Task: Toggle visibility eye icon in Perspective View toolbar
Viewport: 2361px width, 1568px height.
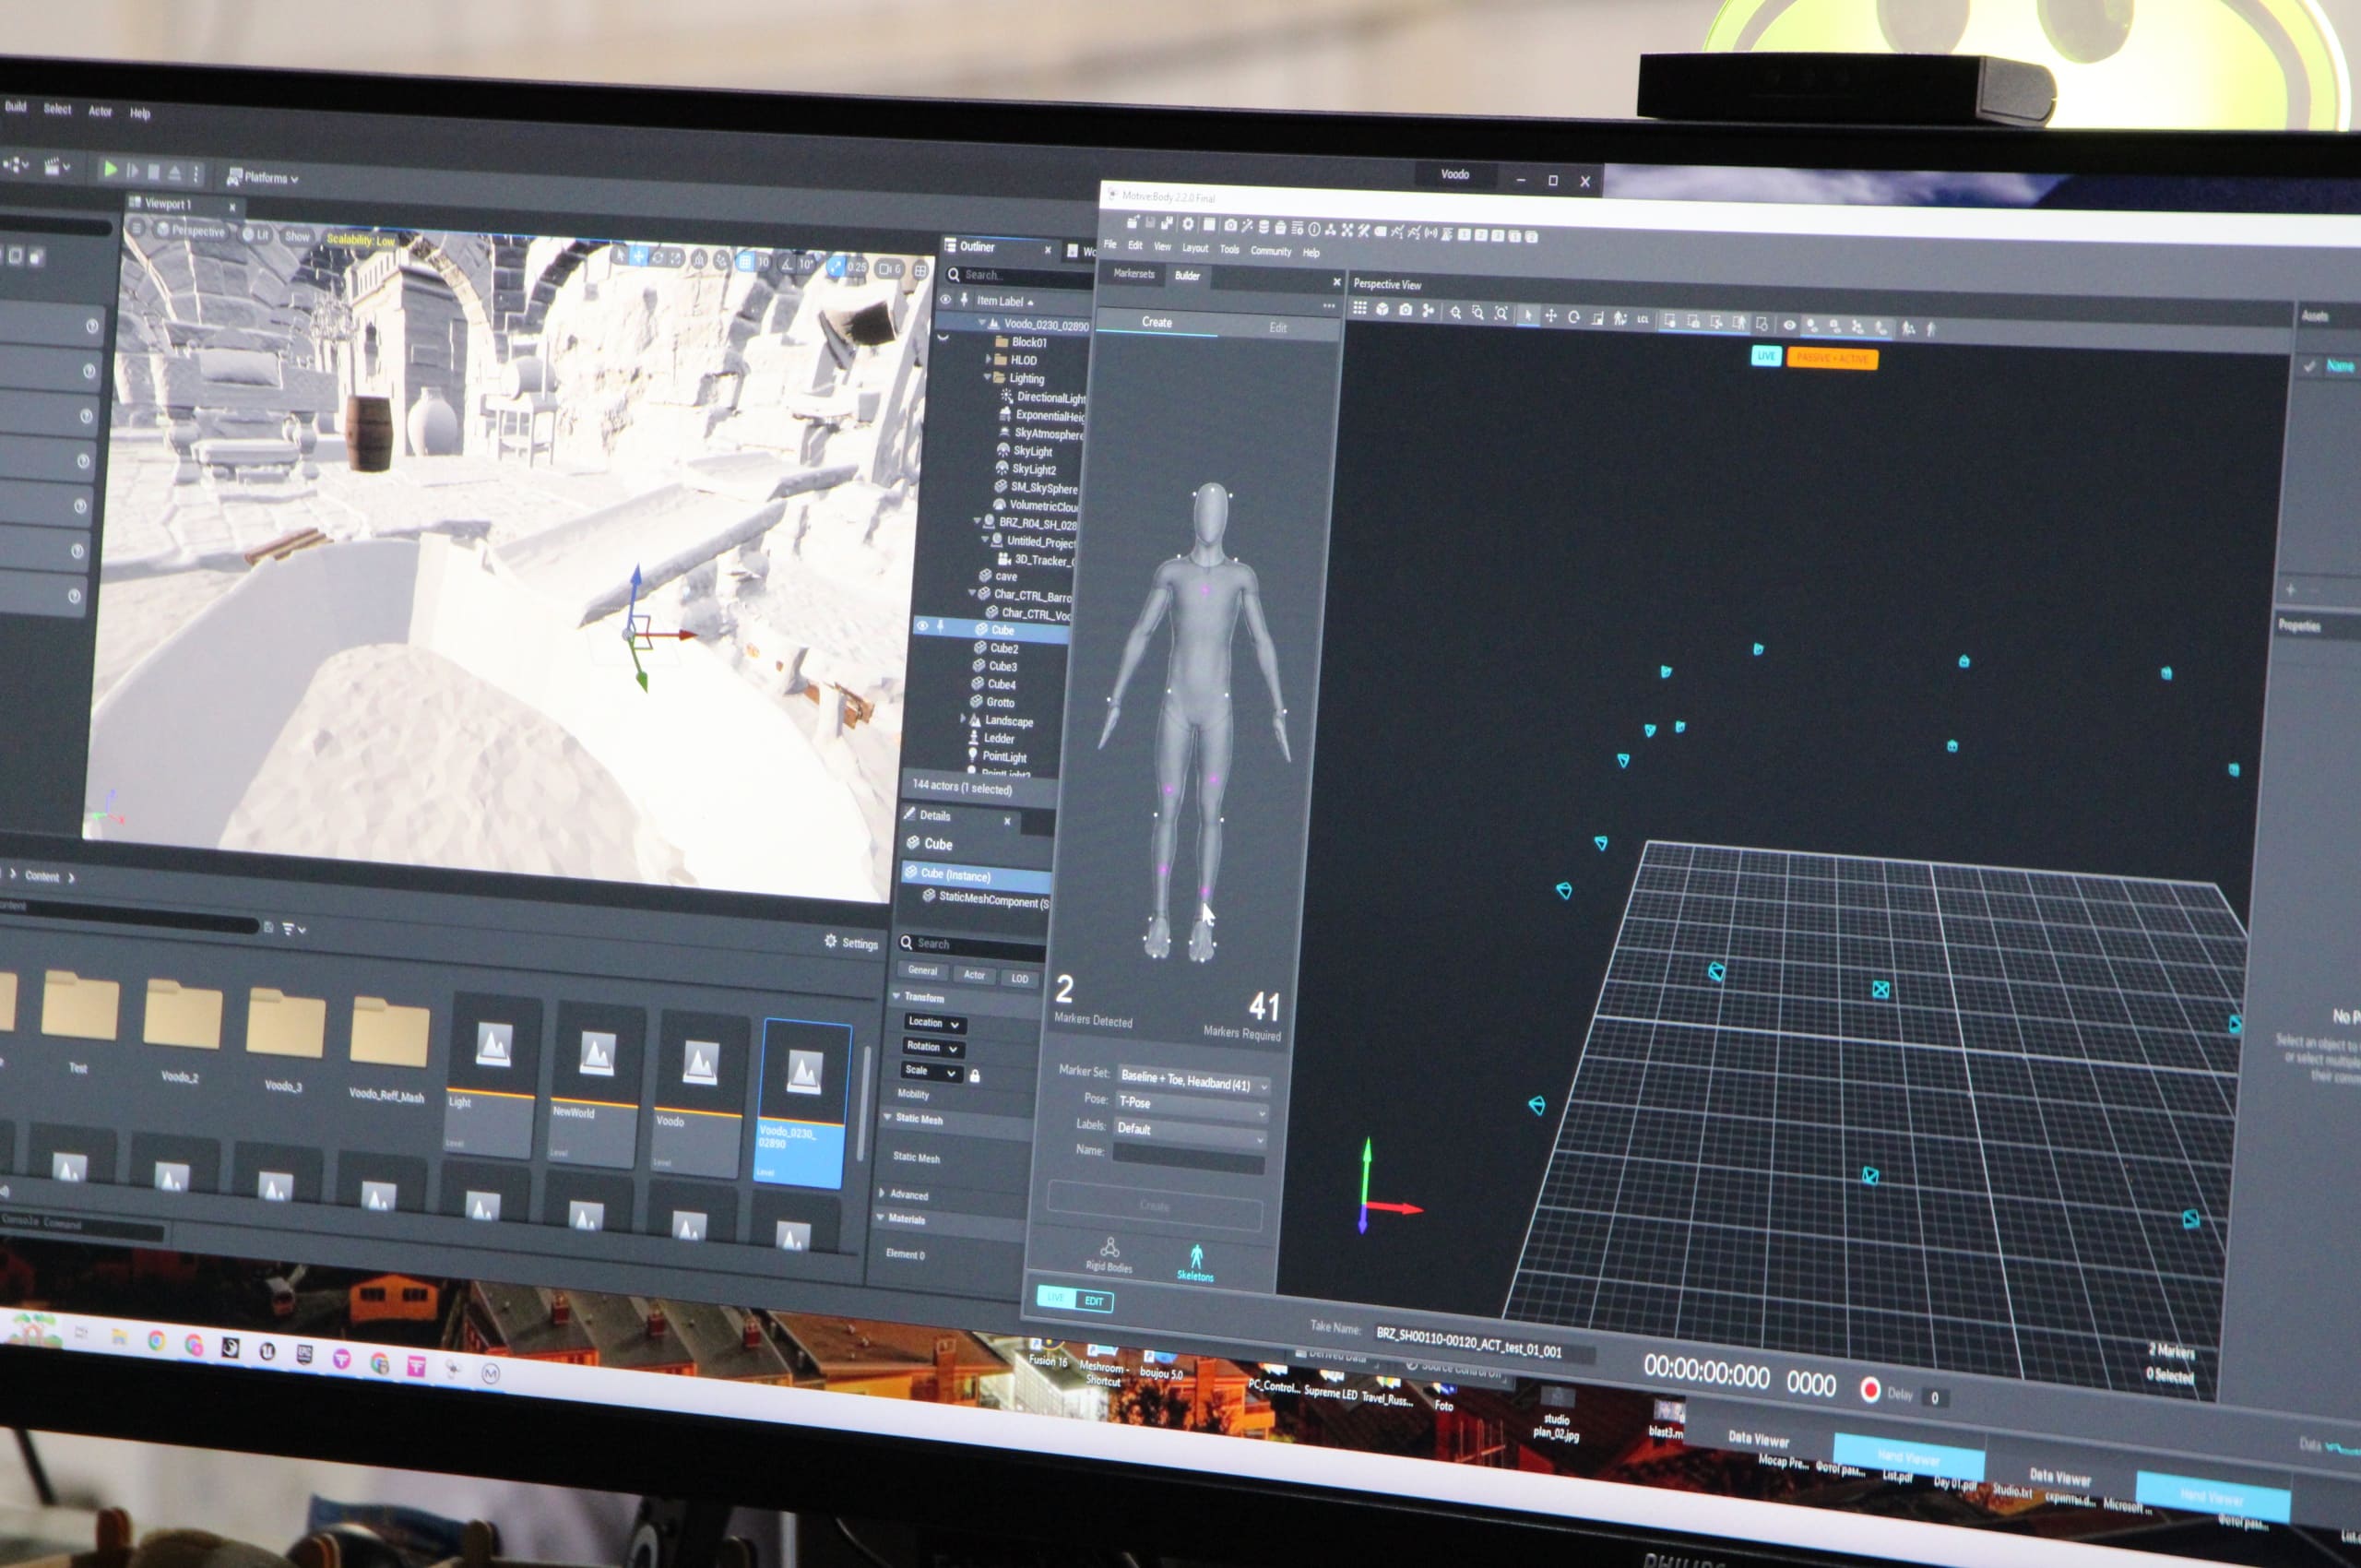Action: 1789,324
